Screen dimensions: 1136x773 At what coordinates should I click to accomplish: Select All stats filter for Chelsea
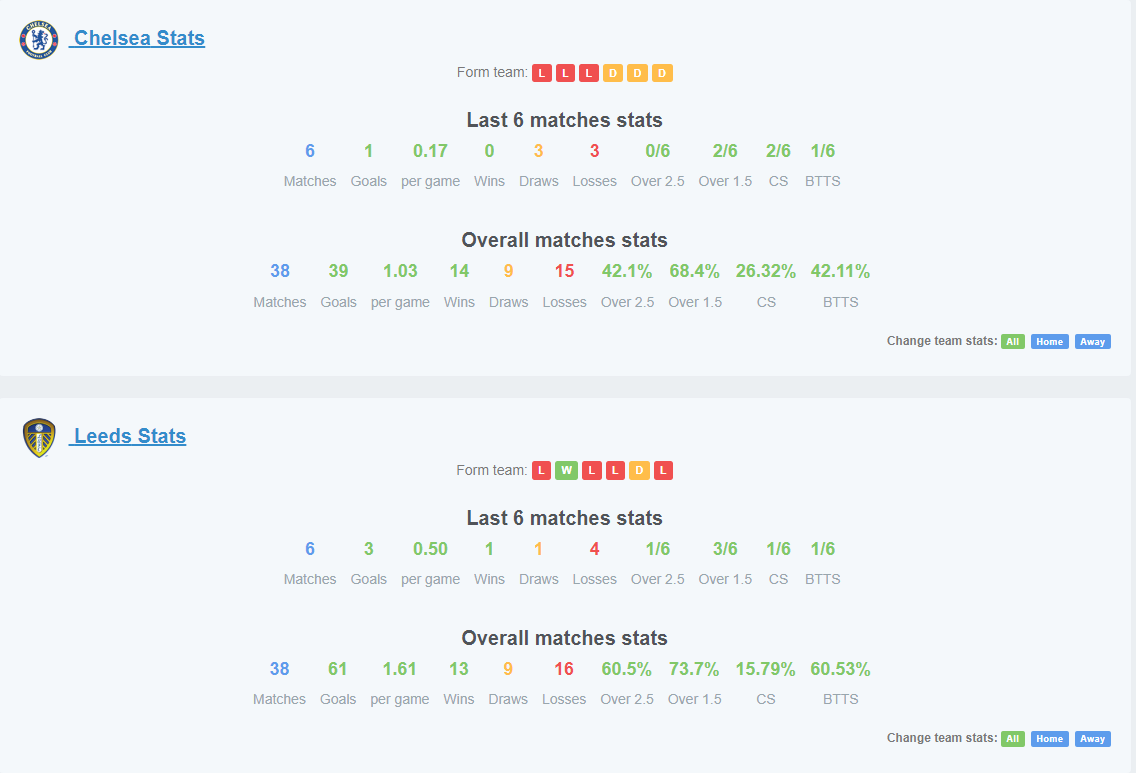(x=1013, y=341)
